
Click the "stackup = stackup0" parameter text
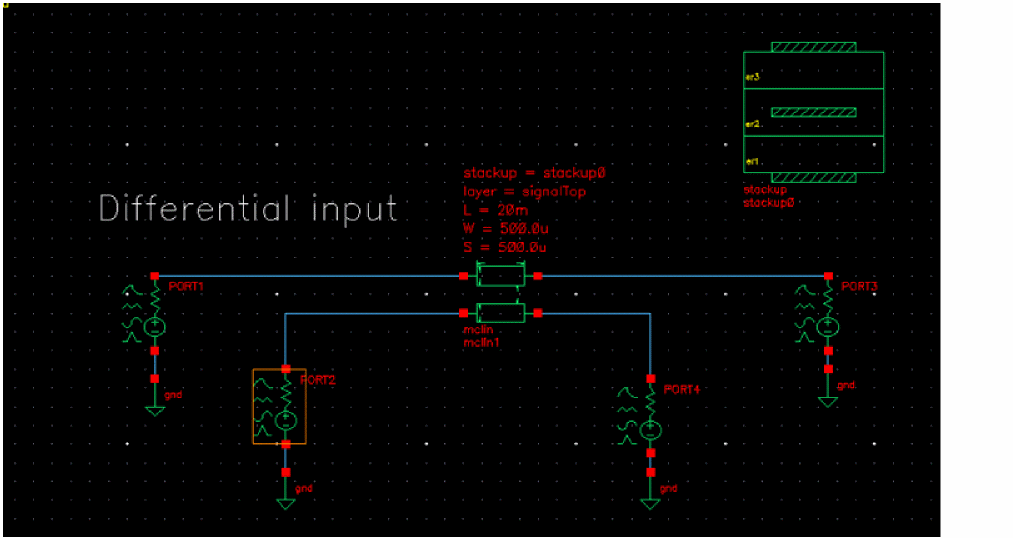(x=534, y=173)
